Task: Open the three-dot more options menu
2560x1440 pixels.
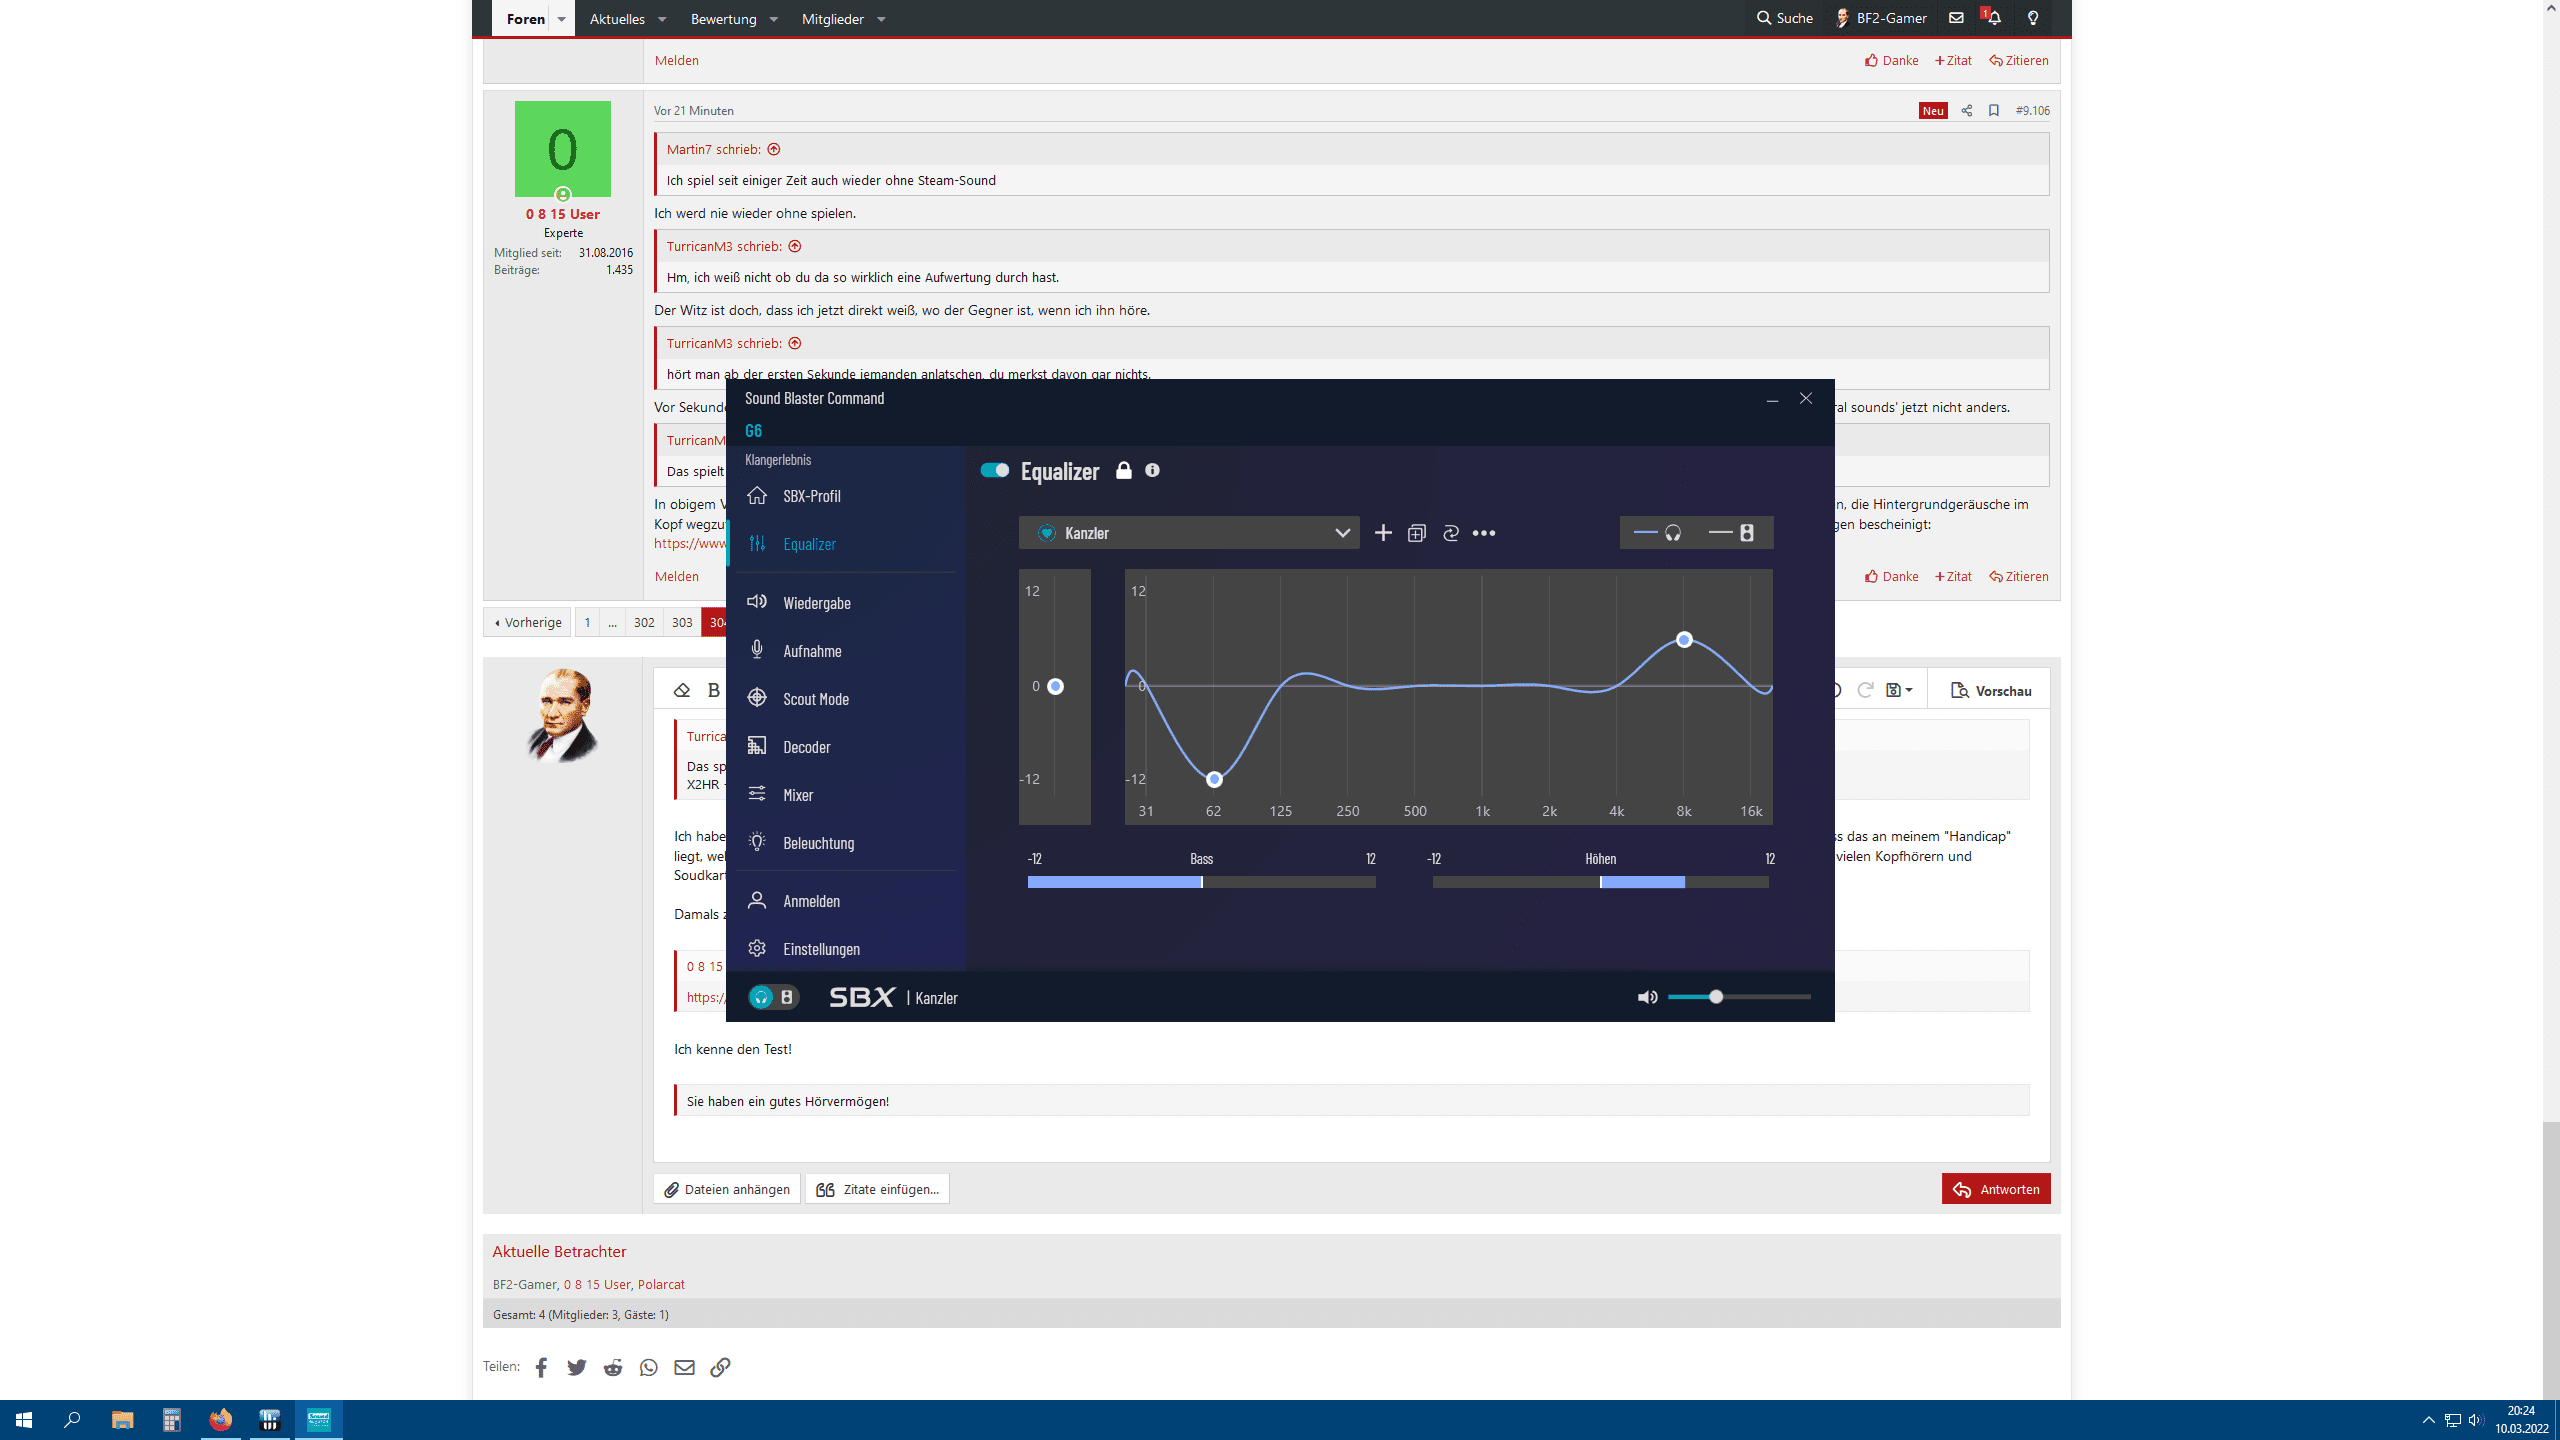Action: click(1484, 533)
